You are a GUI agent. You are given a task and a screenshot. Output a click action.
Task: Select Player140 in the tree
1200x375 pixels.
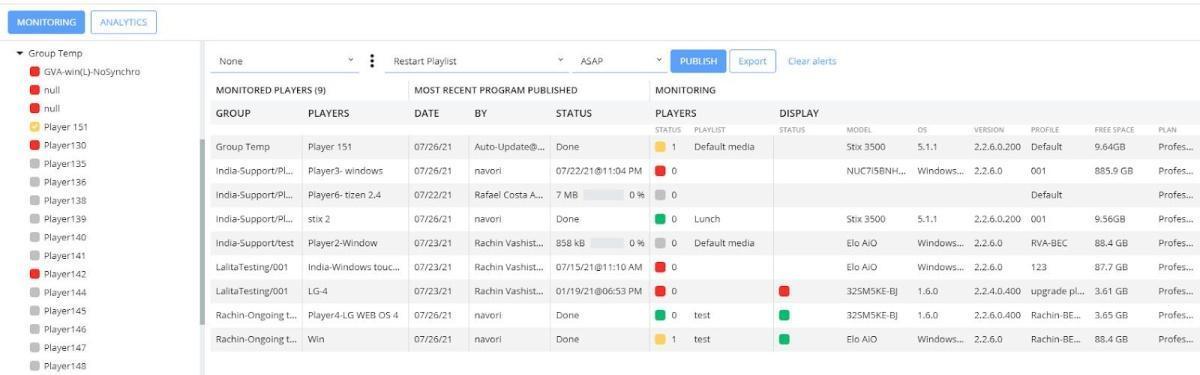coord(64,237)
